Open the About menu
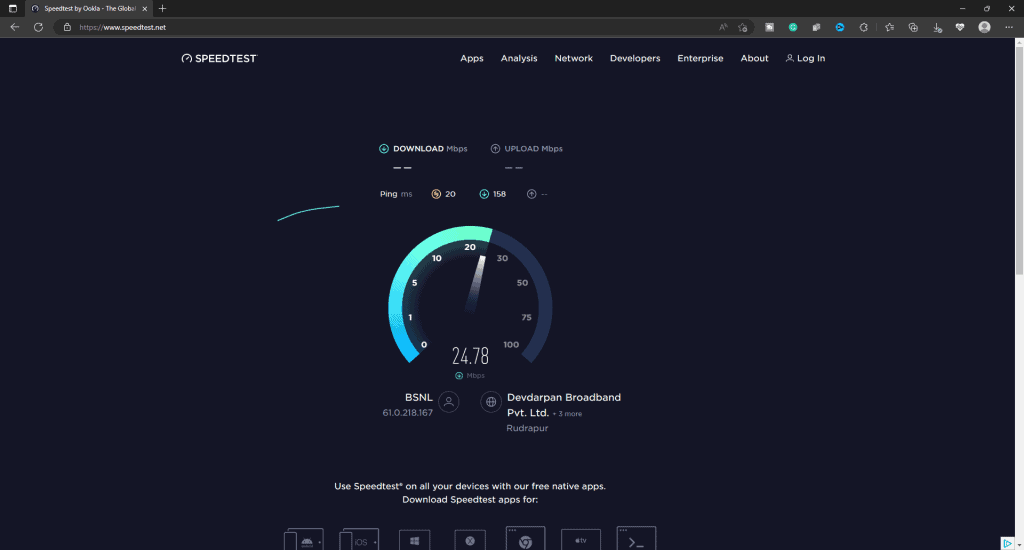The image size is (1024, 550). point(754,58)
